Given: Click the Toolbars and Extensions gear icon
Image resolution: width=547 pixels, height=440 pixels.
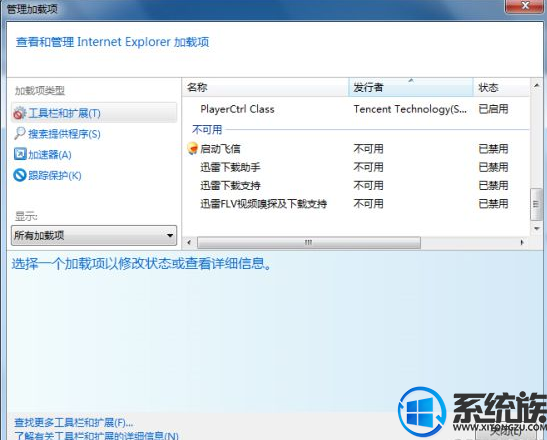Looking at the screenshot, I should (x=20, y=113).
